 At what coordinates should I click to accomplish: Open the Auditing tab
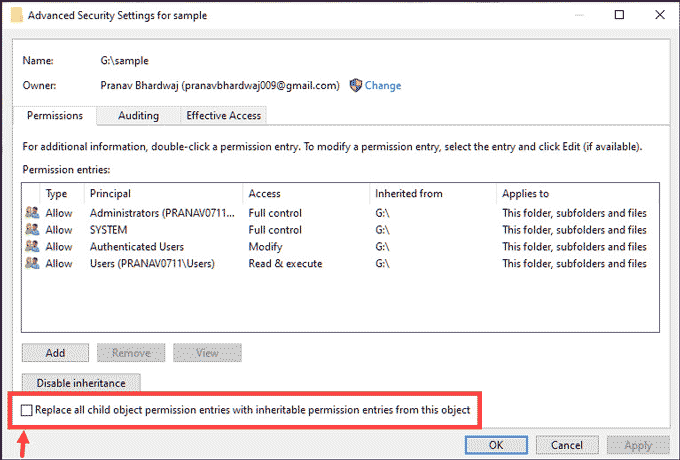pos(138,116)
